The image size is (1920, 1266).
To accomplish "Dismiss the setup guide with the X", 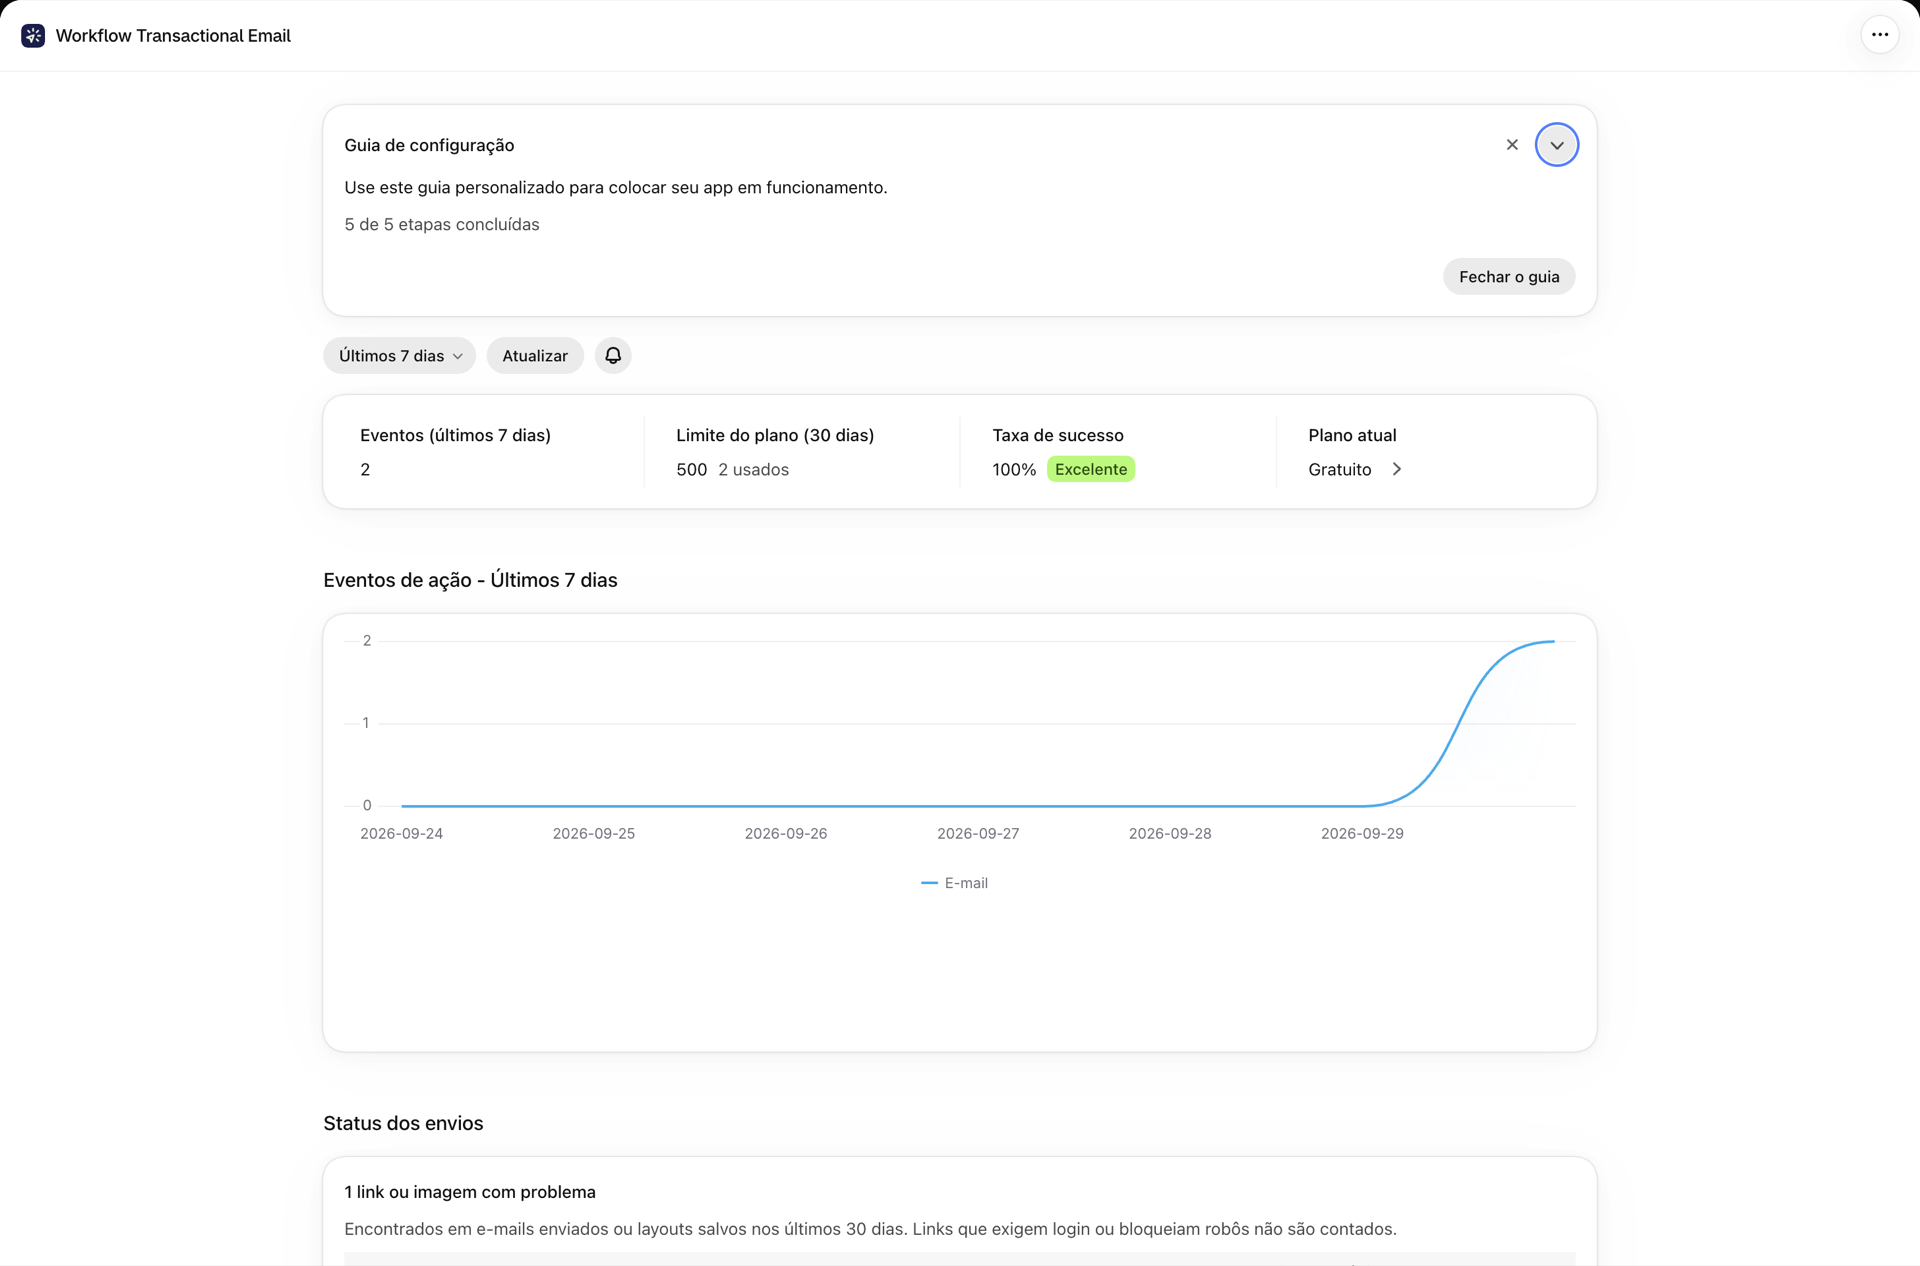I will click(x=1512, y=145).
